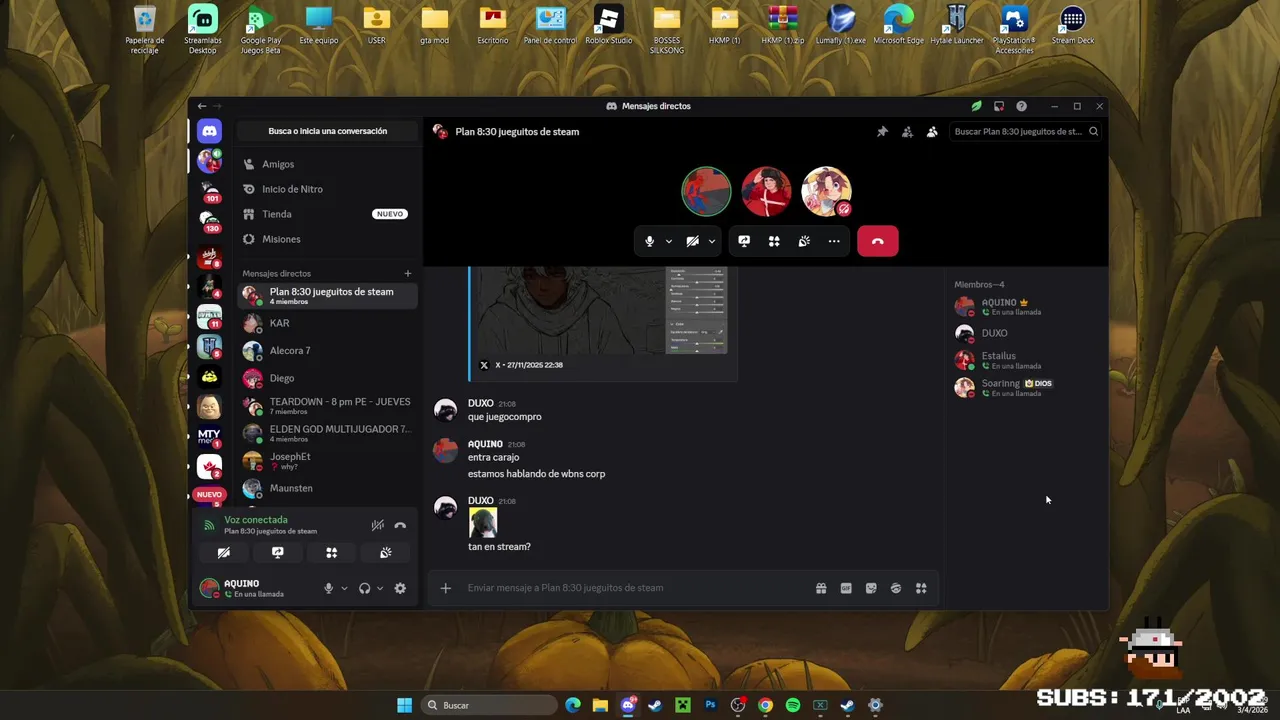Go back with title bar arrow

(202, 106)
